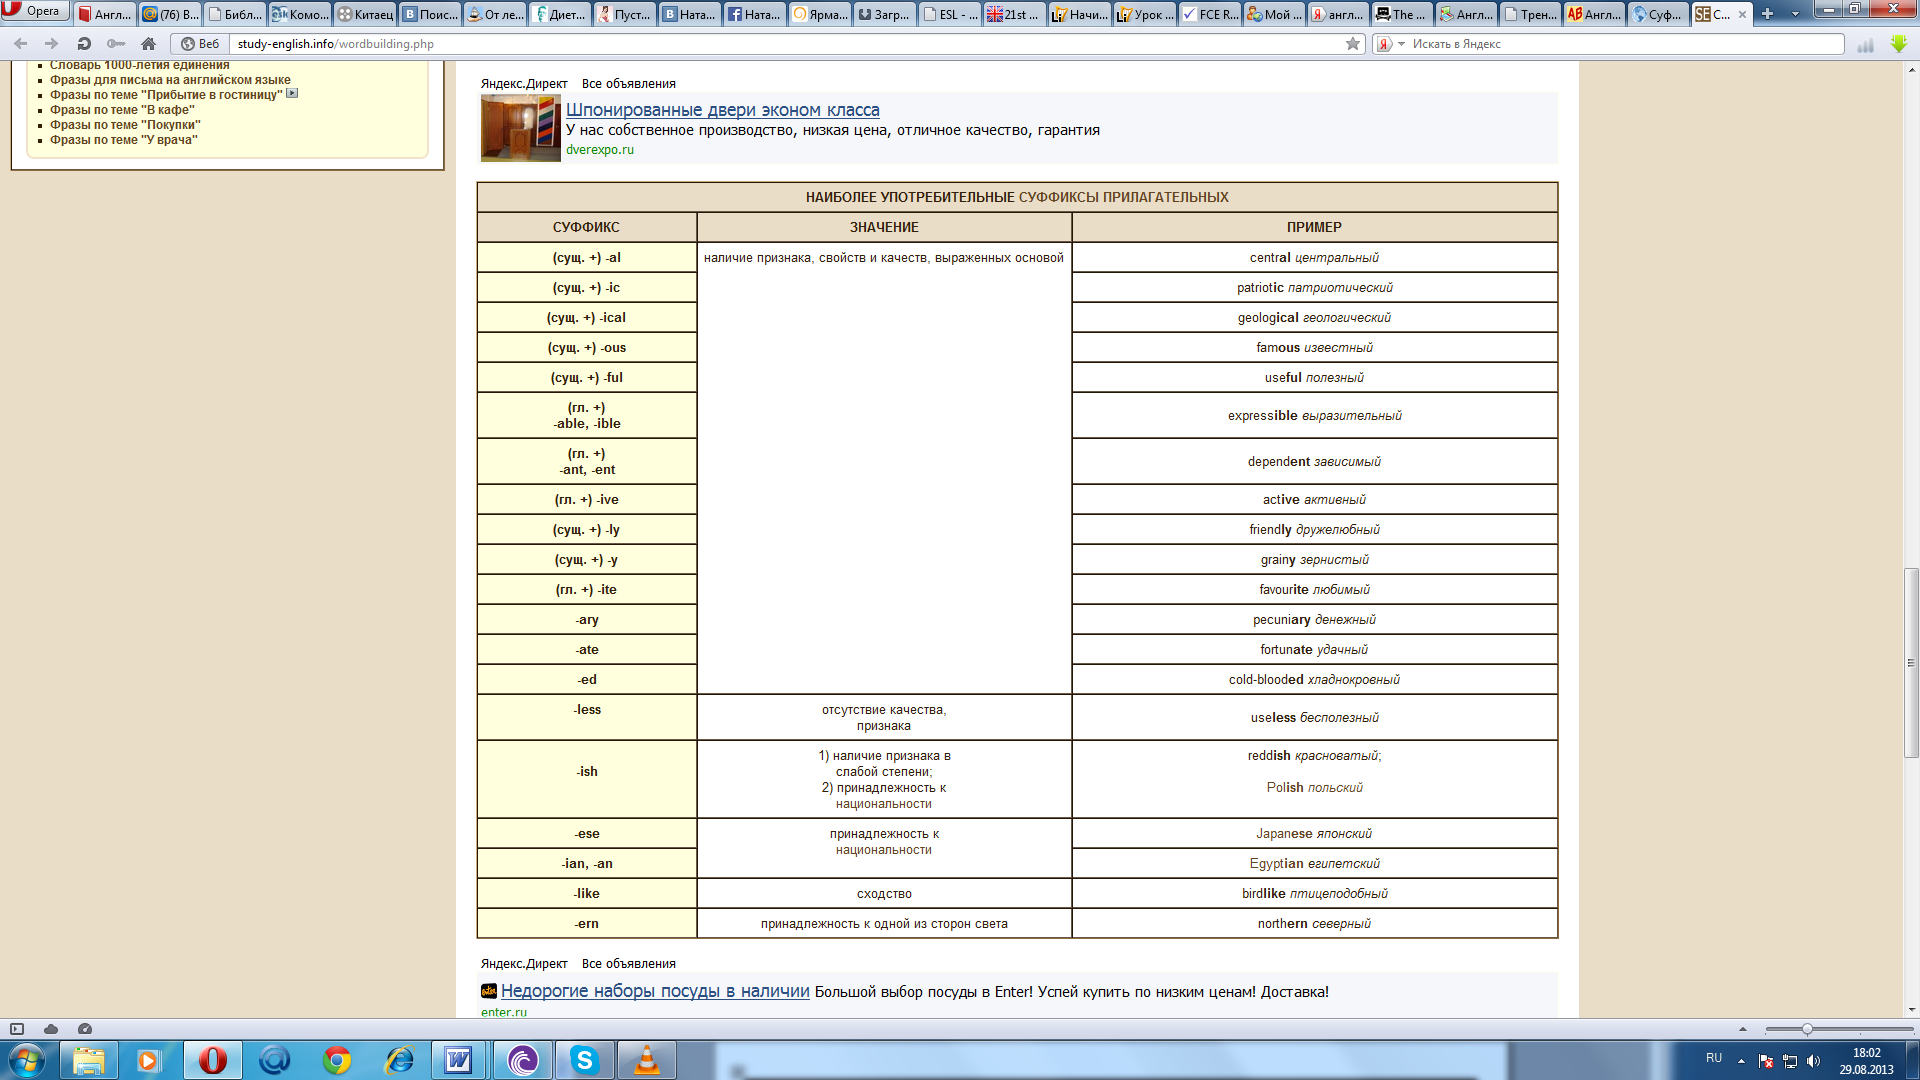Open "Фразы по теме Прибытие в гостиницу" link
Image resolution: width=1920 pixels, height=1080 pixels.
point(166,95)
